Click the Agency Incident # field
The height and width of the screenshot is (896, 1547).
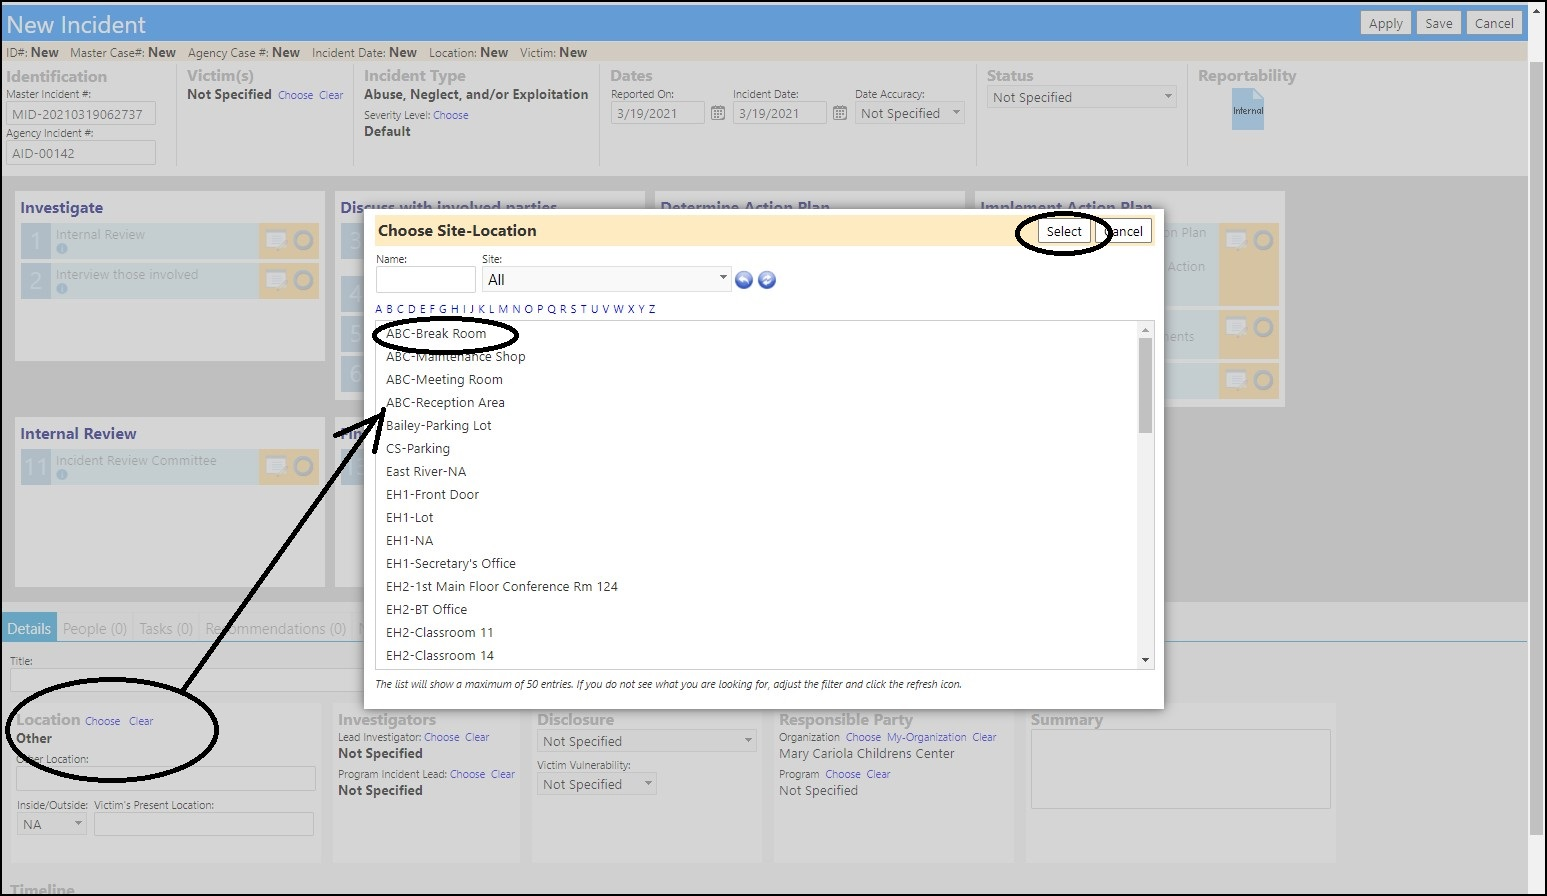pyautogui.click(x=81, y=153)
